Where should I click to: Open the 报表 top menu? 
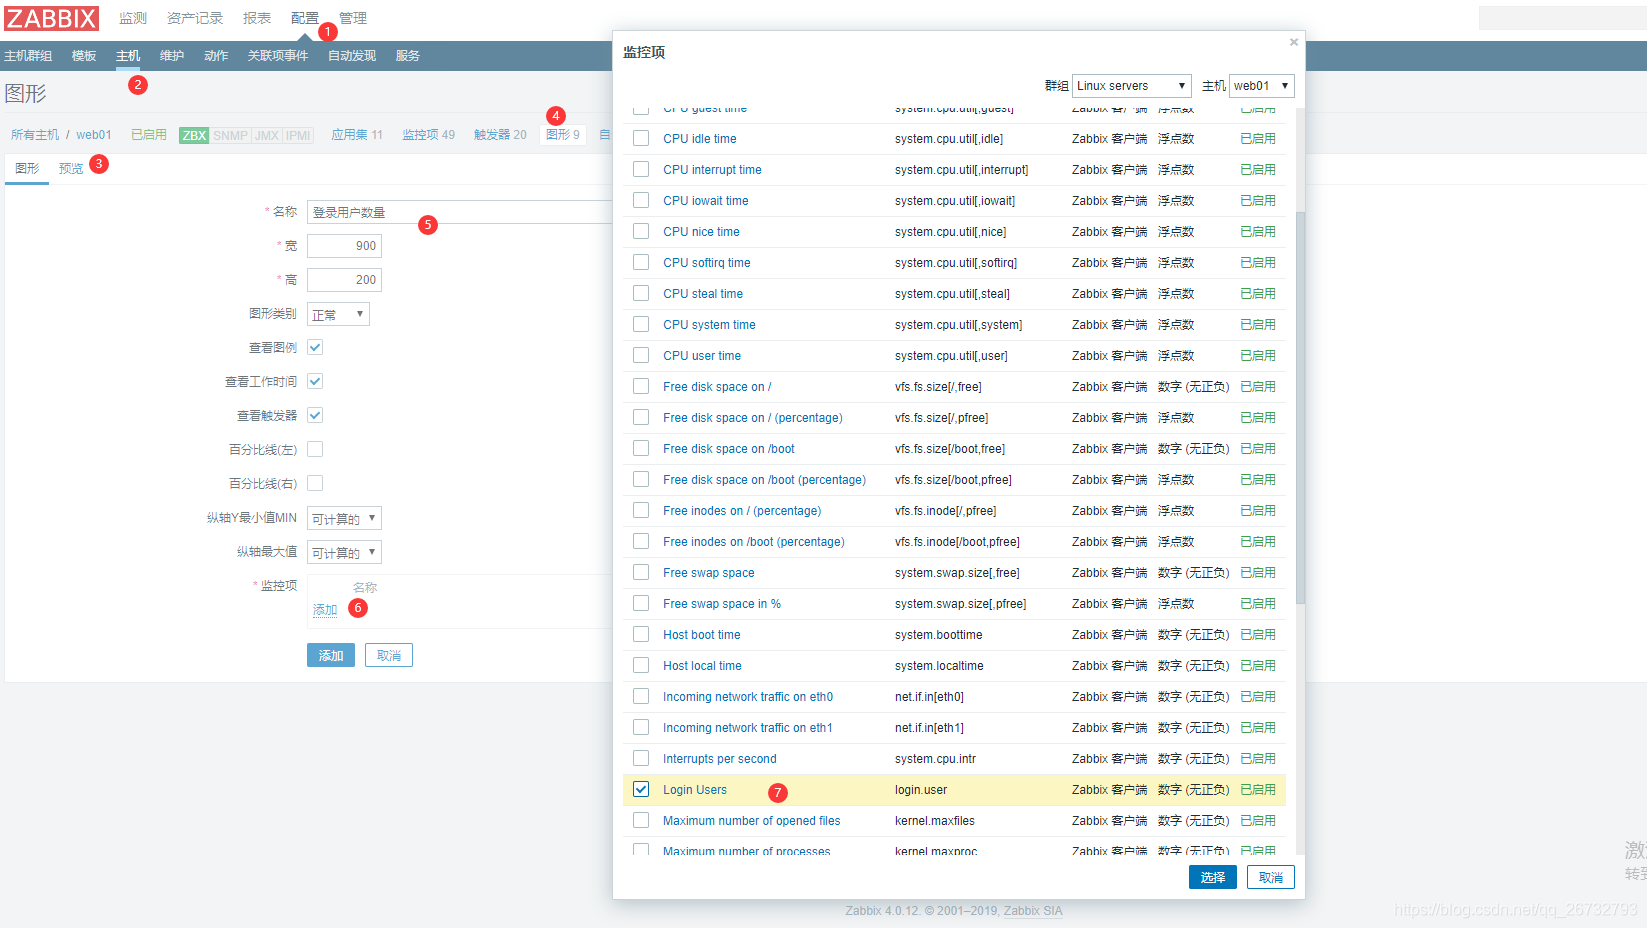point(257,18)
